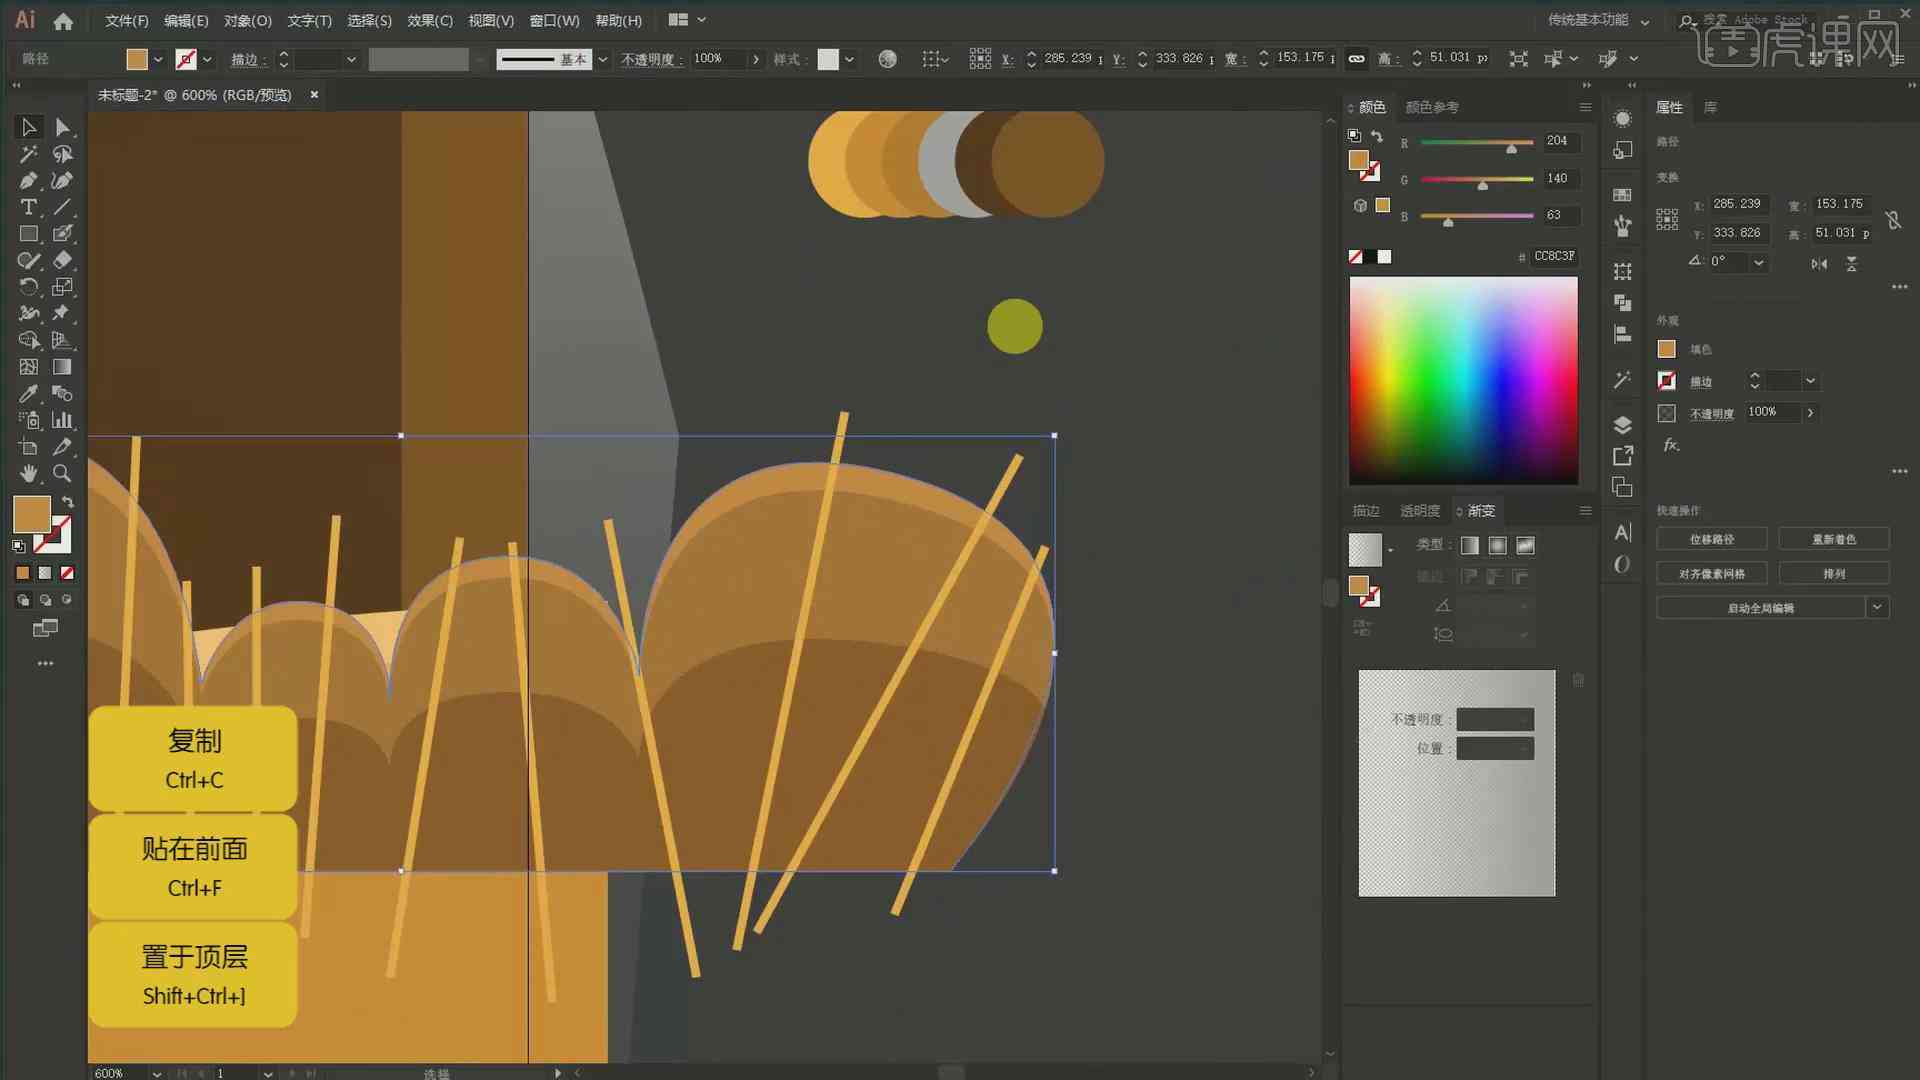
Task: Click the hex color input field CCBC3F
Action: tap(1556, 255)
